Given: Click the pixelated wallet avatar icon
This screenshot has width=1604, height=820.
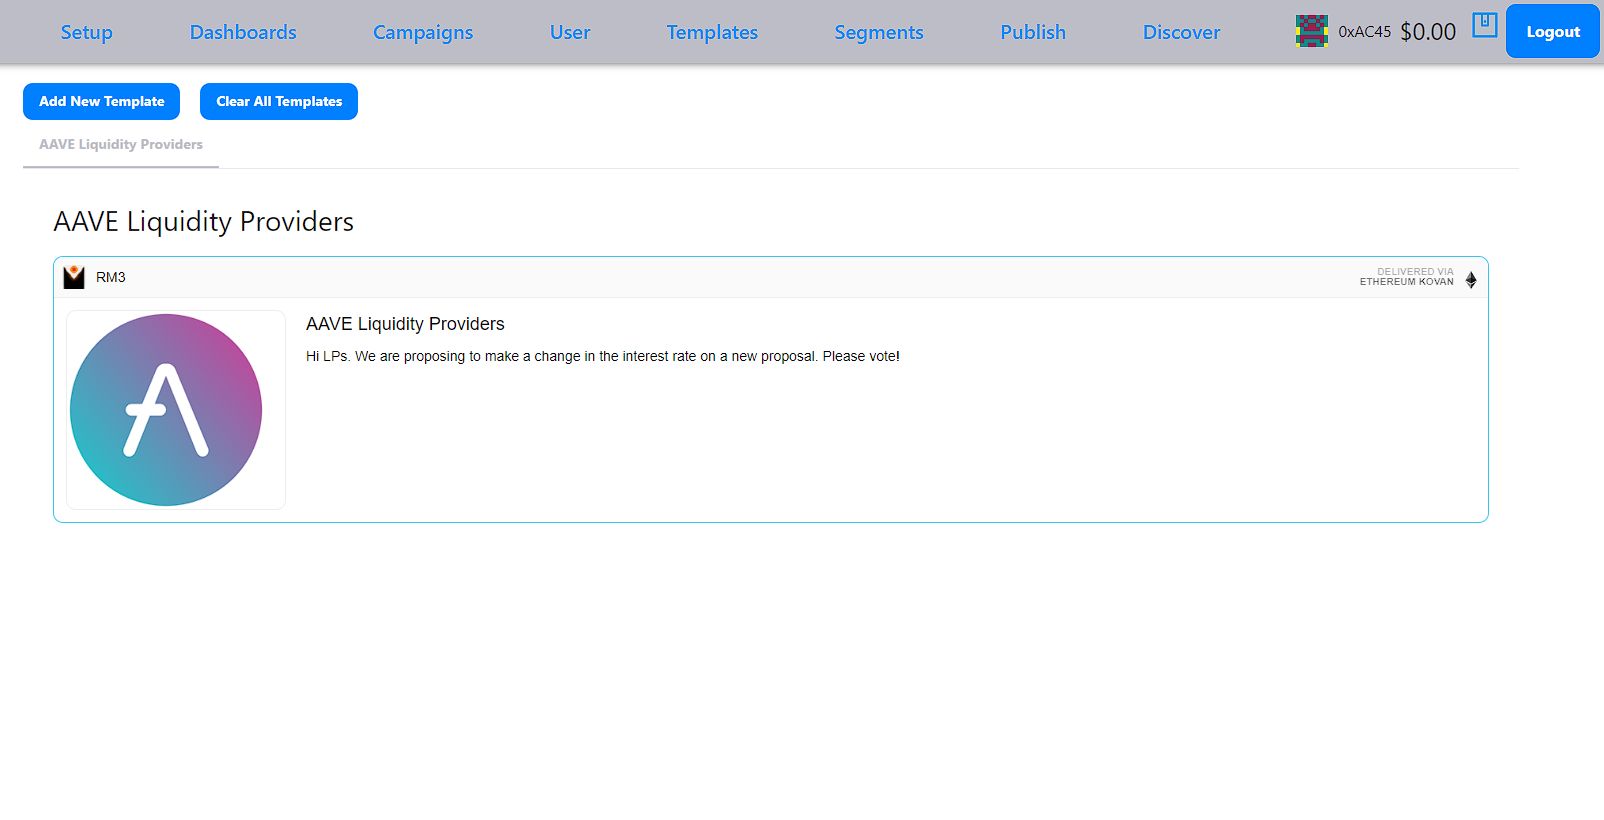Looking at the screenshot, I should pos(1312,31).
